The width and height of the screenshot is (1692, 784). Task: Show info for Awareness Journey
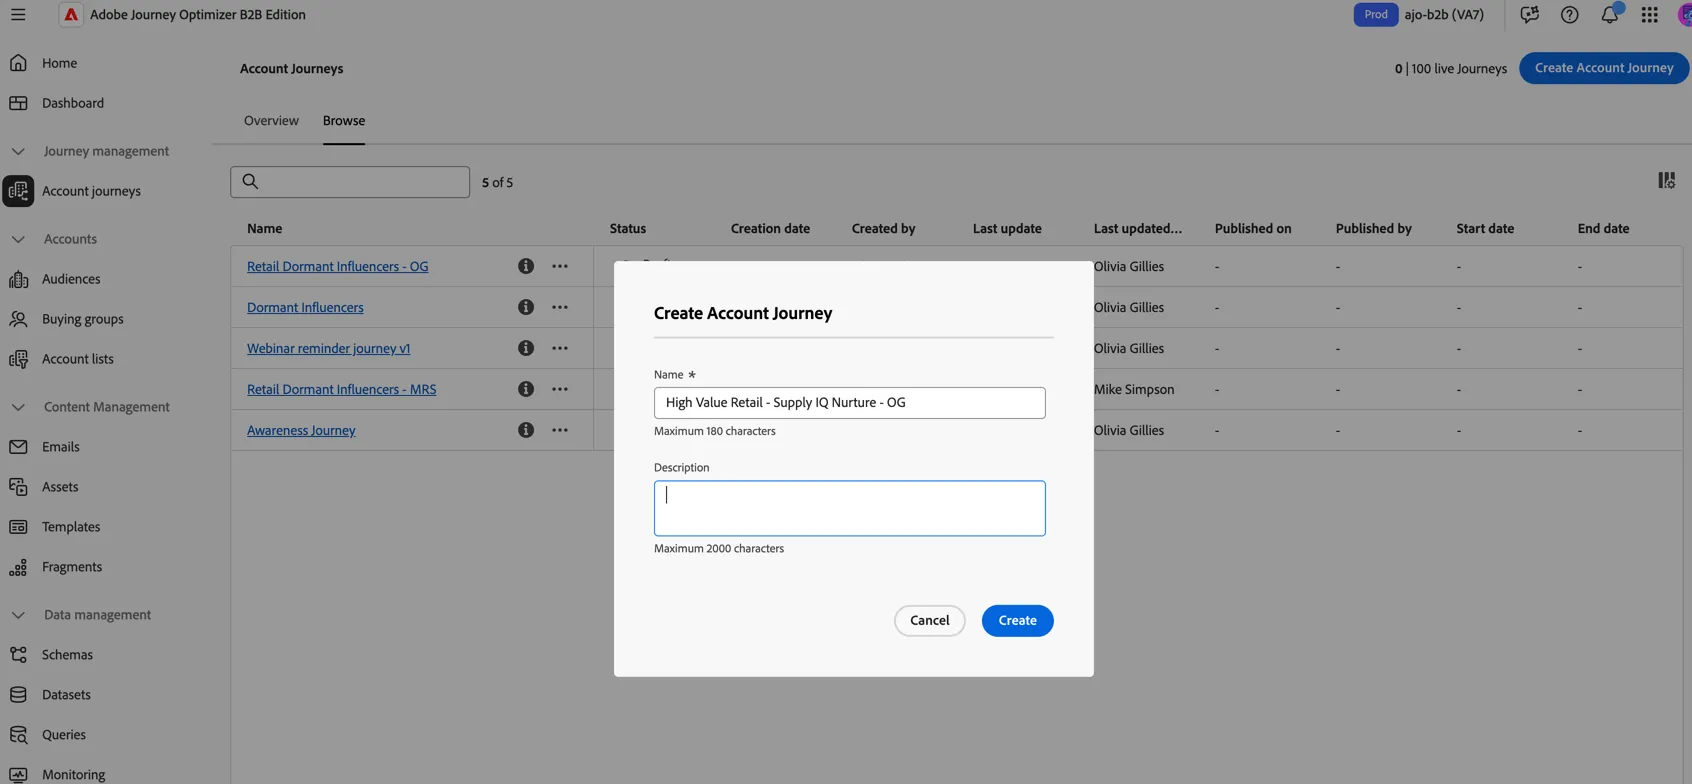525,430
